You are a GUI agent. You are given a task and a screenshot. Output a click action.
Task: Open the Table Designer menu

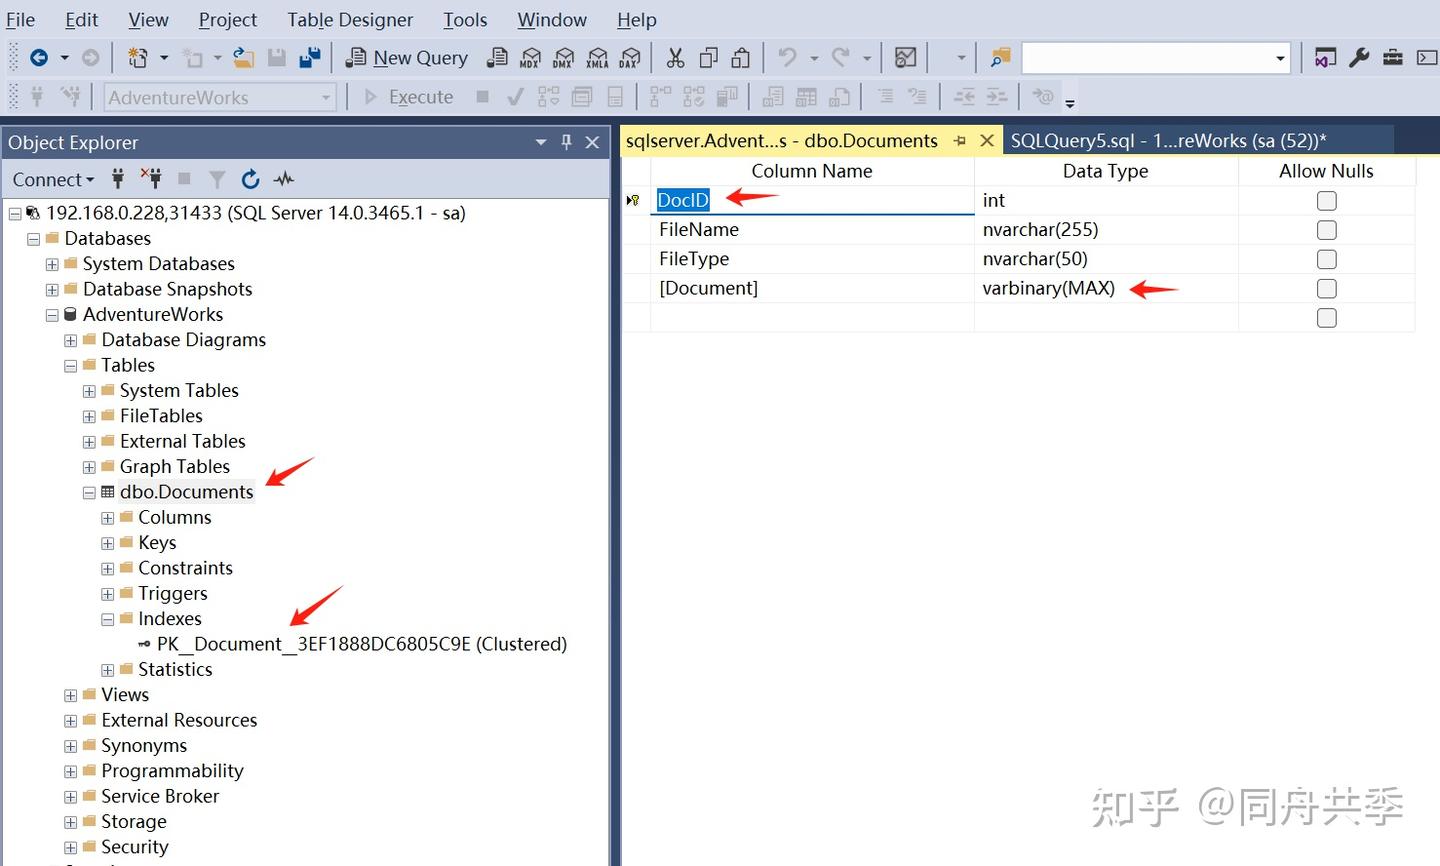350,19
